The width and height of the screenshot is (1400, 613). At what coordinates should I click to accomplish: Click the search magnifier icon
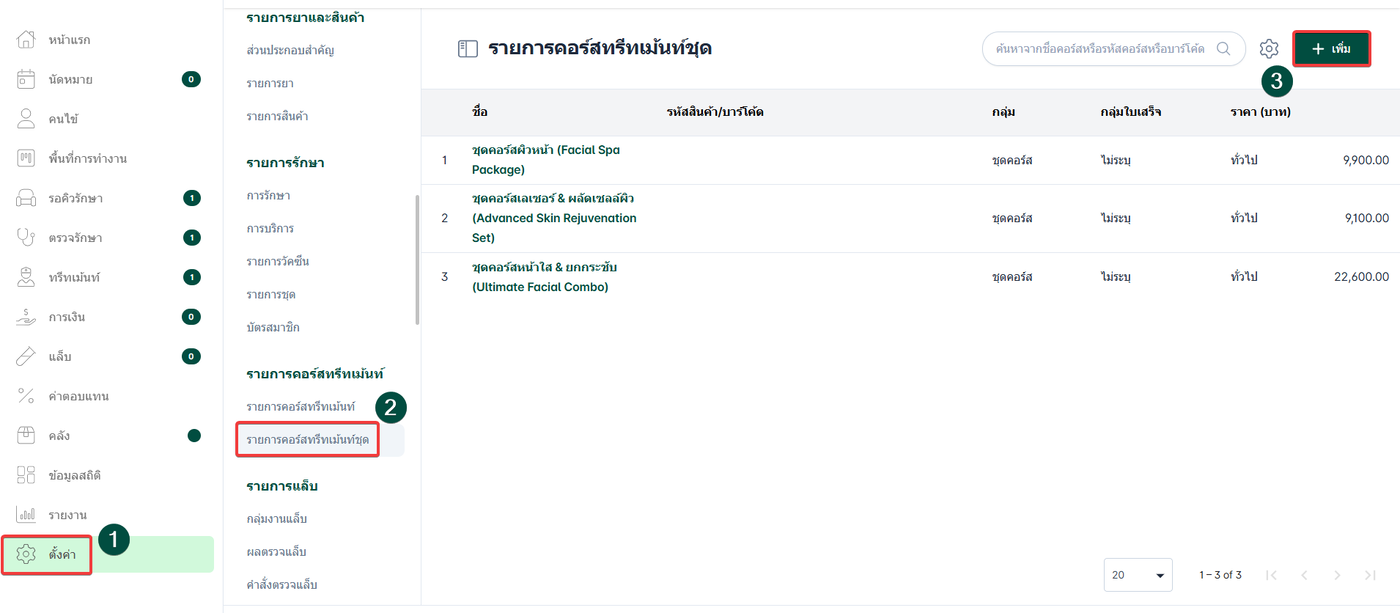pos(1223,48)
